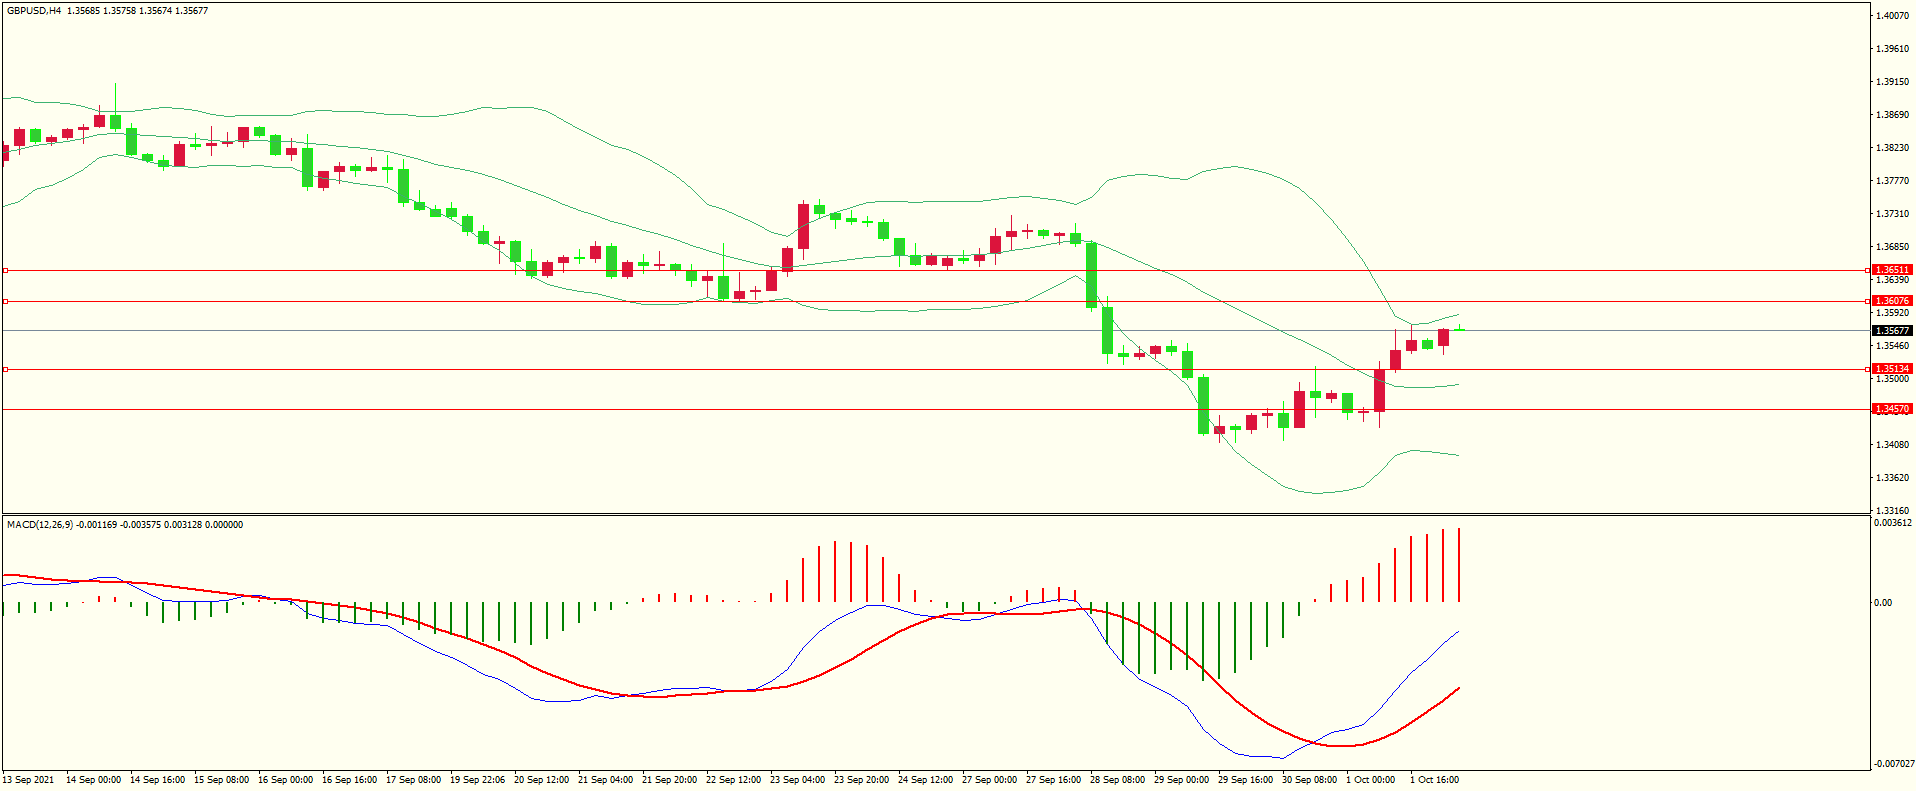Screen dimensions: 1916x791
Task: Select the horizontal line label 1.35134
Action: [1892, 369]
